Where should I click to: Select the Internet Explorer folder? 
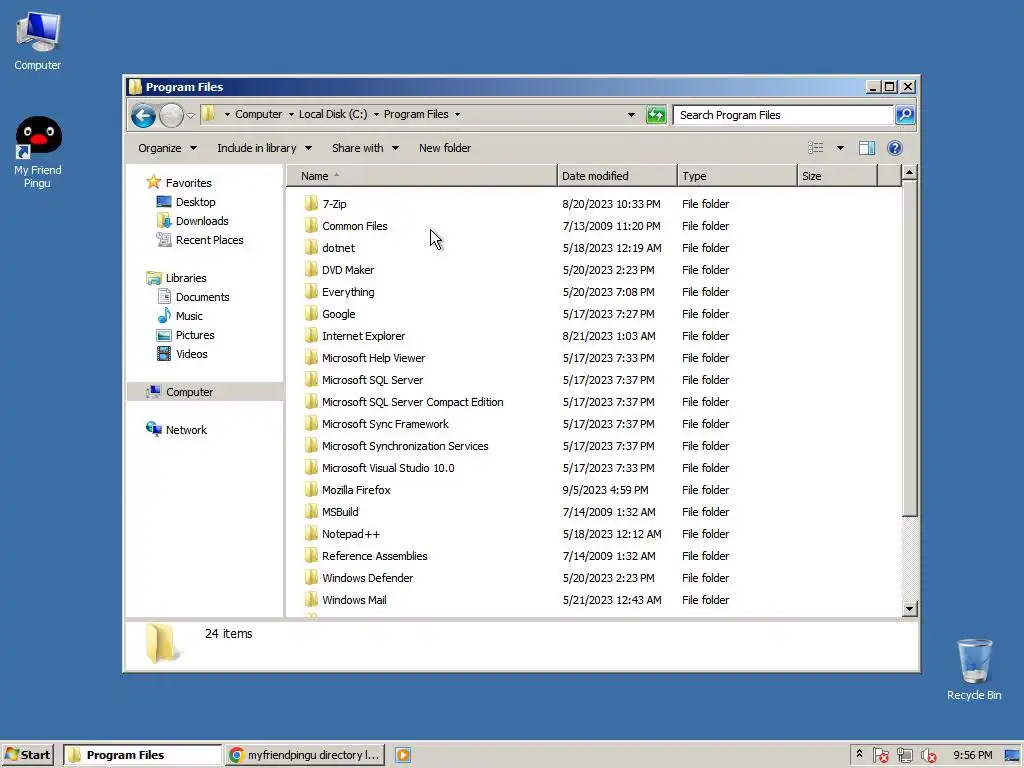363,336
